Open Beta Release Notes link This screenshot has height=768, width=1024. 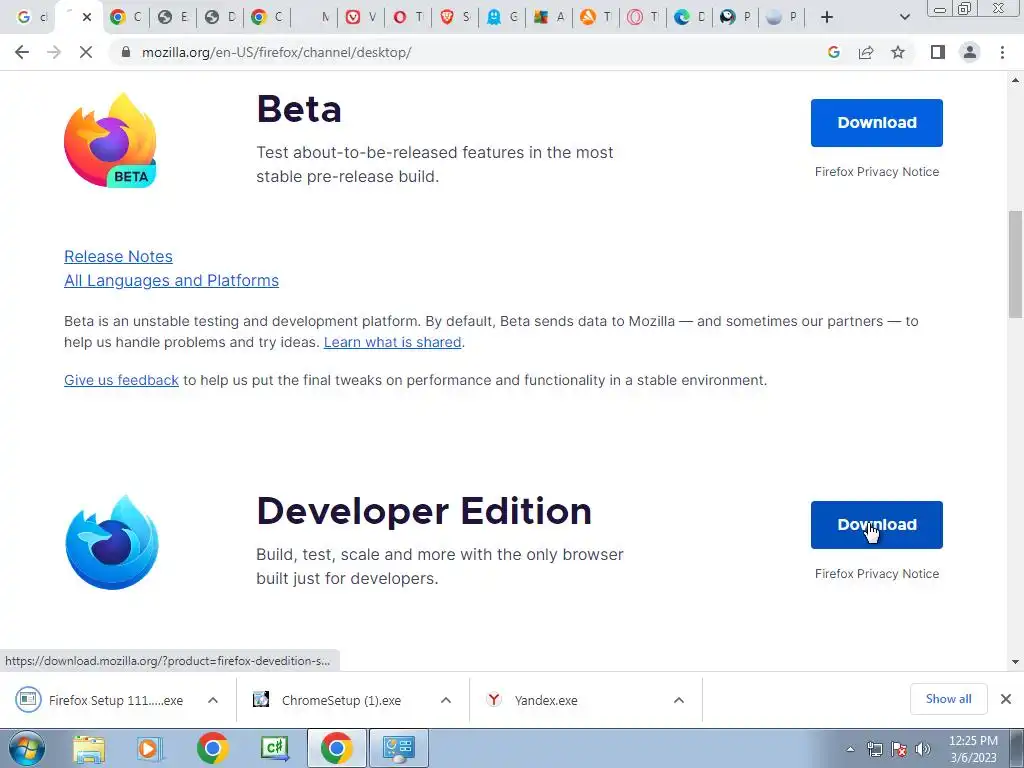[x=118, y=256]
